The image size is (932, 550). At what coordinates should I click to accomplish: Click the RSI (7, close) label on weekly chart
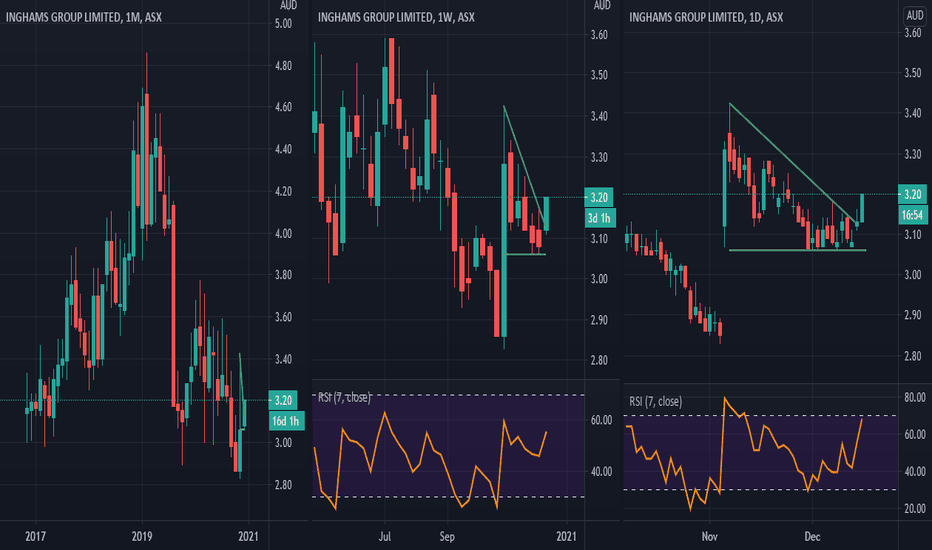(344, 397)
